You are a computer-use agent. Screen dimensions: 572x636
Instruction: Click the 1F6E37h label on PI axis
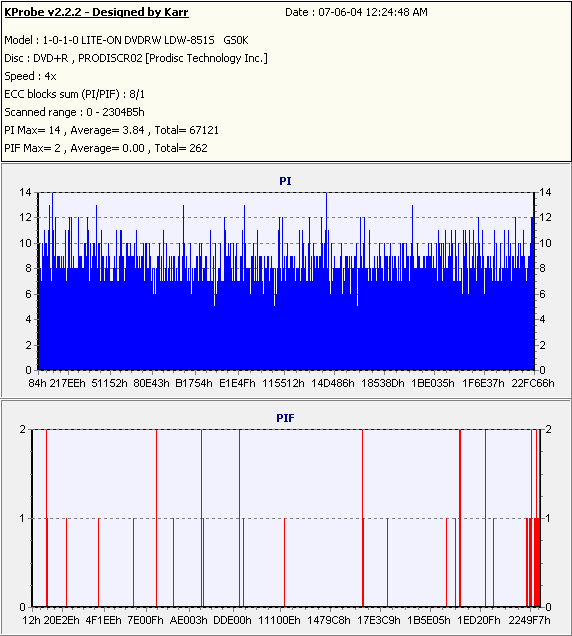coord(483,383)
